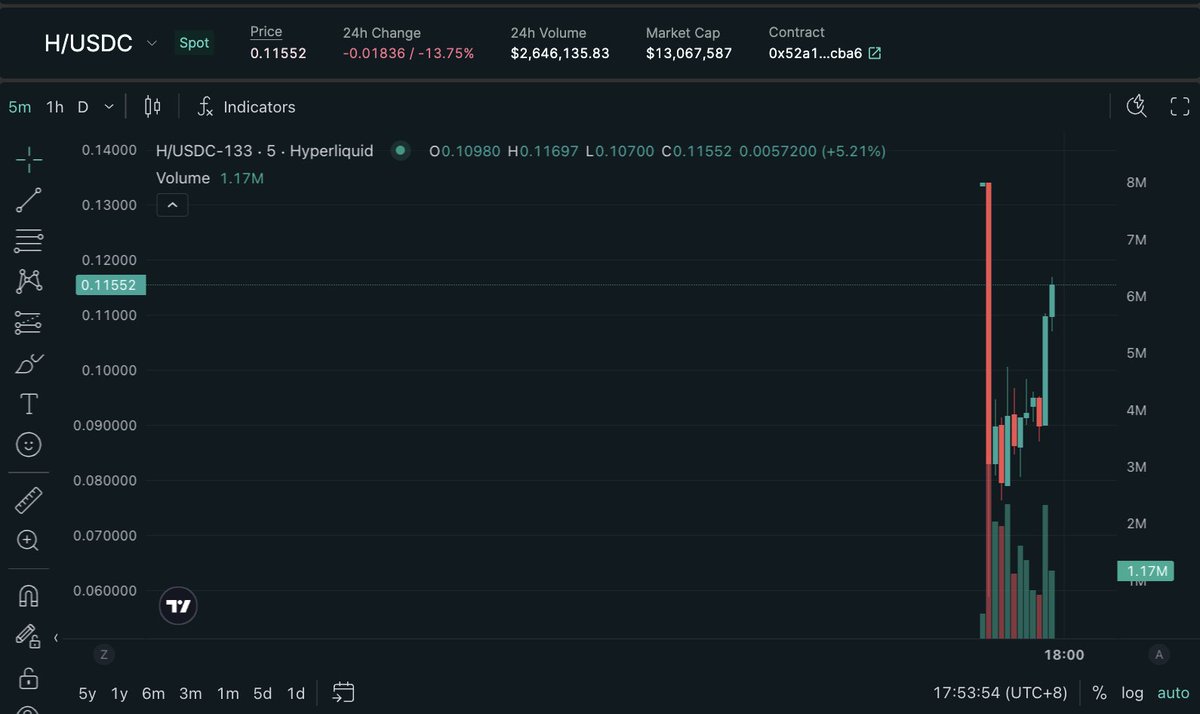The height and width of the screenshot is (714, 1200).
Task: Select the ruler measure tool
Action: [29, 500]
